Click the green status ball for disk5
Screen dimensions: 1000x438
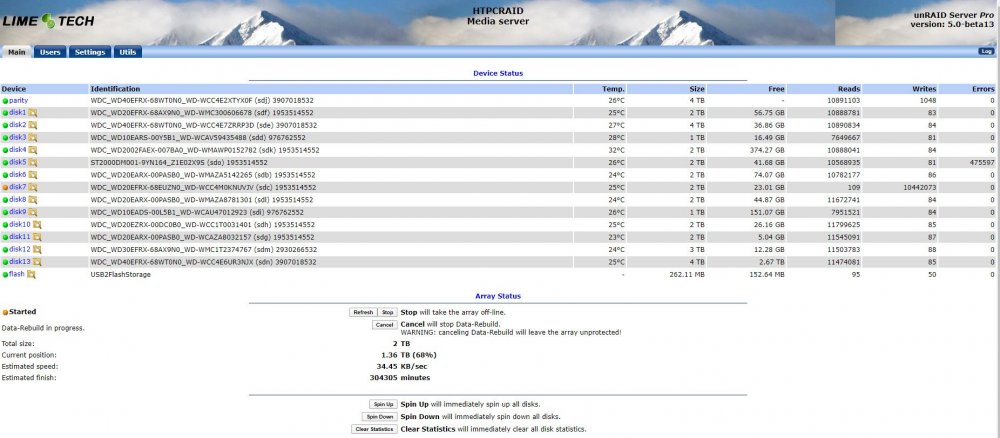point(5,163)
